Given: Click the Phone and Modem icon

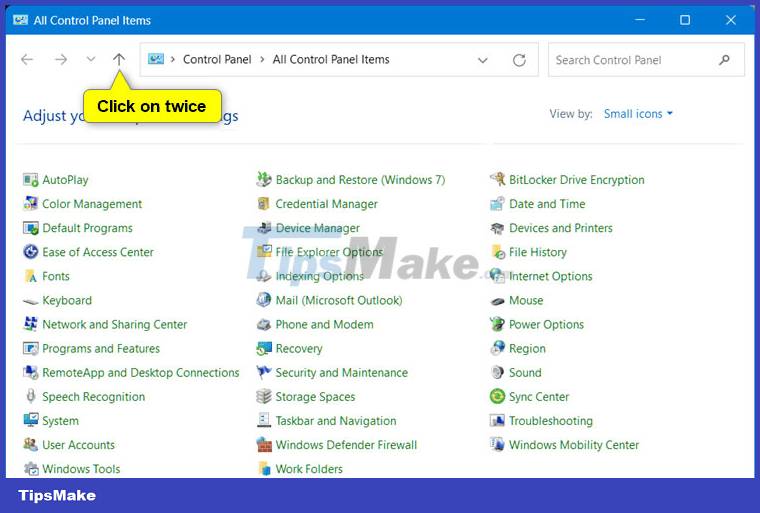Looking at the screenshot, I should click(264, 324).
